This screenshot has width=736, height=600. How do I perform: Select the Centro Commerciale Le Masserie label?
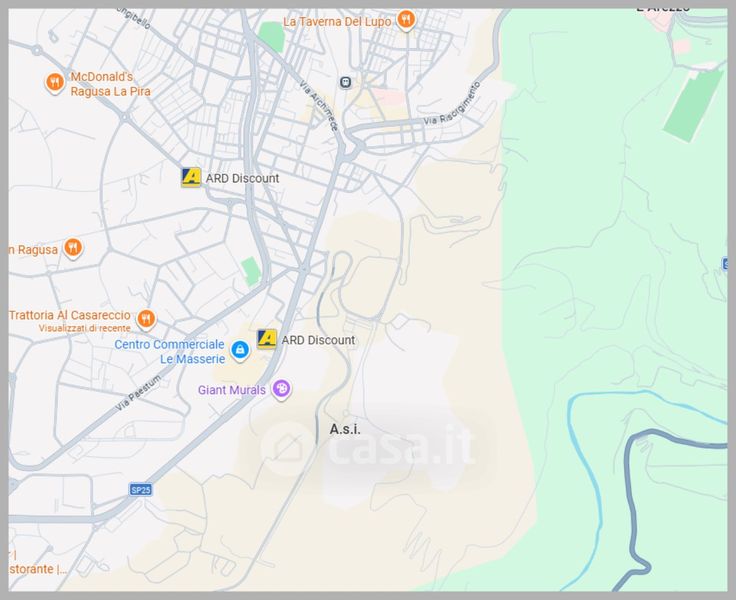pyautogui.click(x=169, y=351)
